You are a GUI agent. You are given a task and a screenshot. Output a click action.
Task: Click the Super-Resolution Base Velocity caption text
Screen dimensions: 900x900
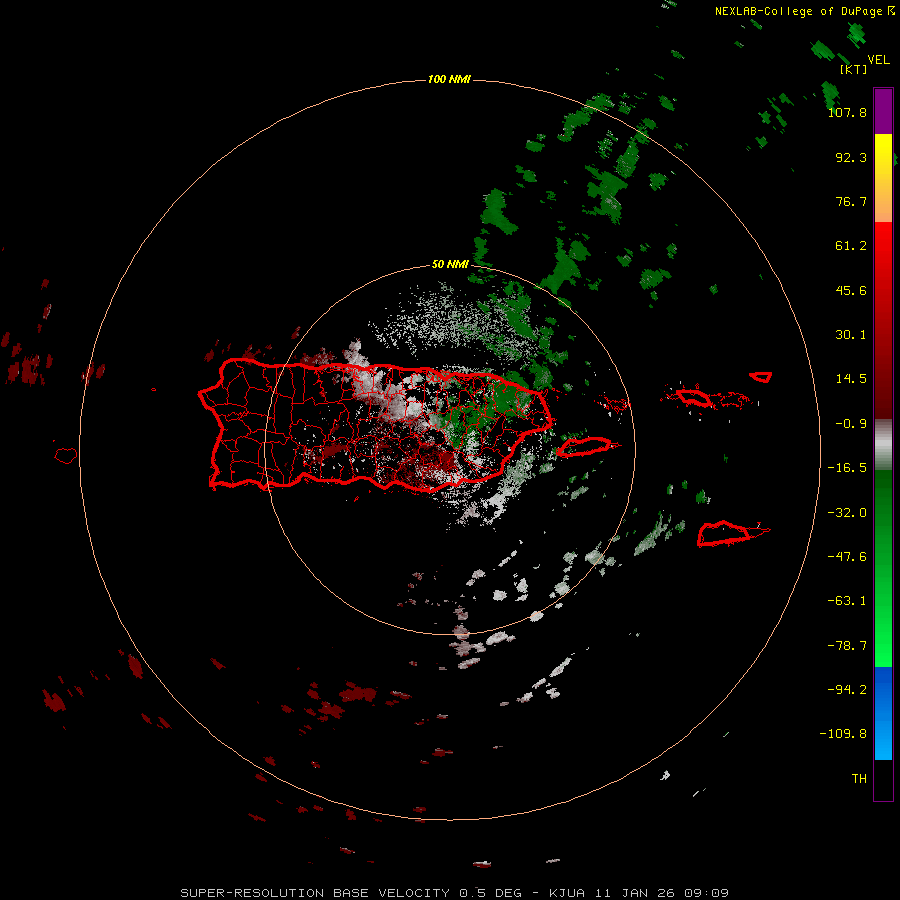[454, 893]
